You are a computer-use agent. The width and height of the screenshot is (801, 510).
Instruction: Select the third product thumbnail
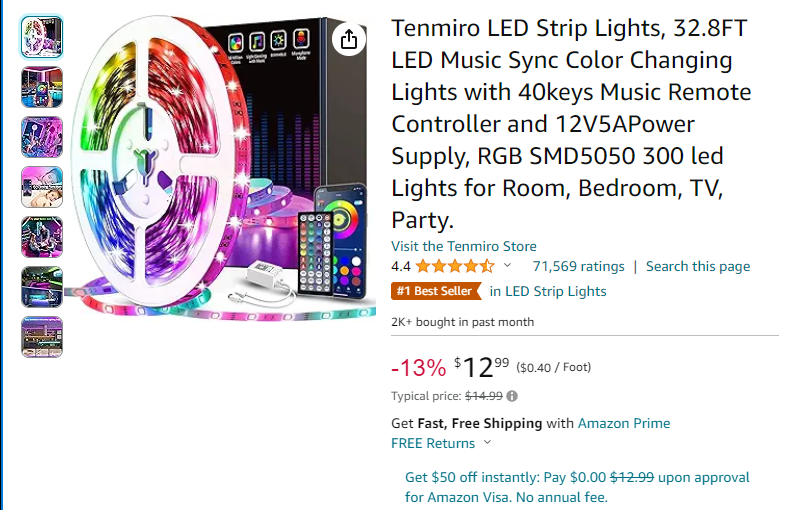[x=42, y=137]
